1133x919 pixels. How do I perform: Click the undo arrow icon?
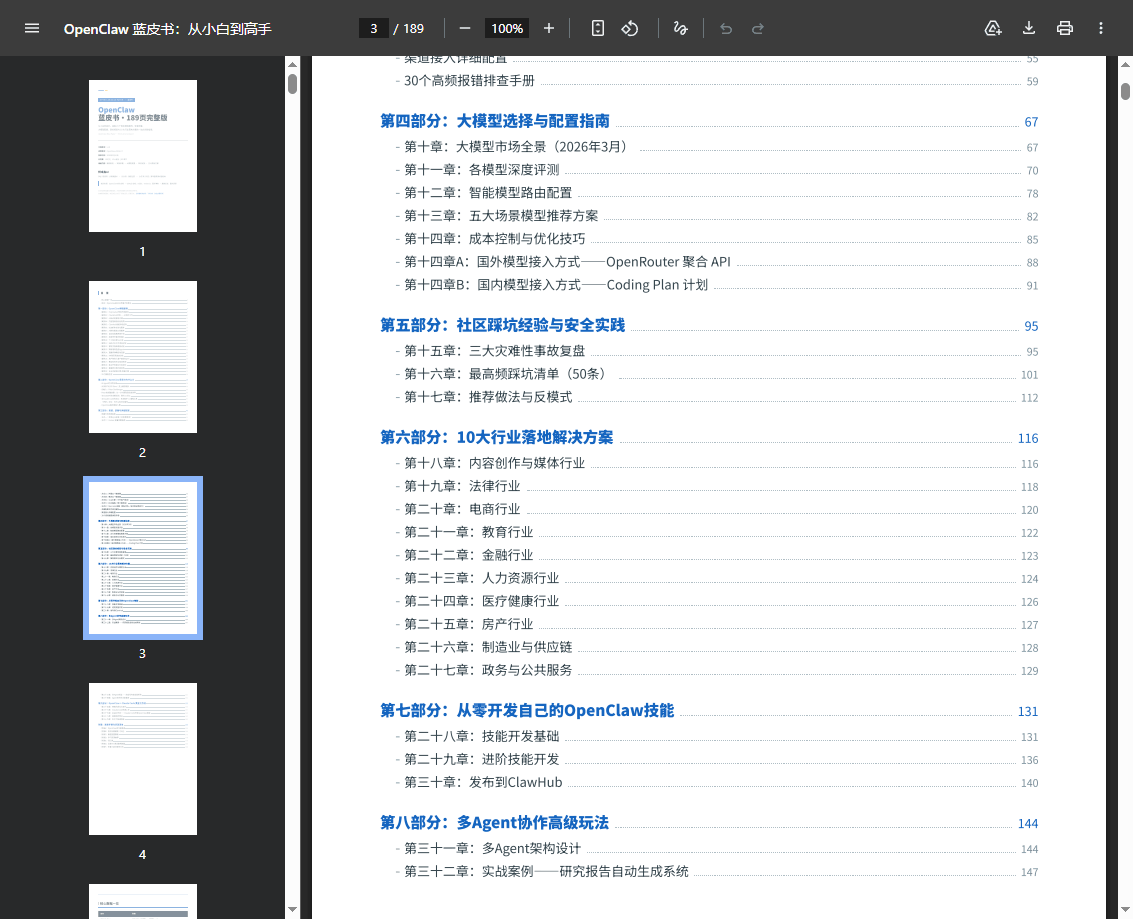(x=726, y=28)
